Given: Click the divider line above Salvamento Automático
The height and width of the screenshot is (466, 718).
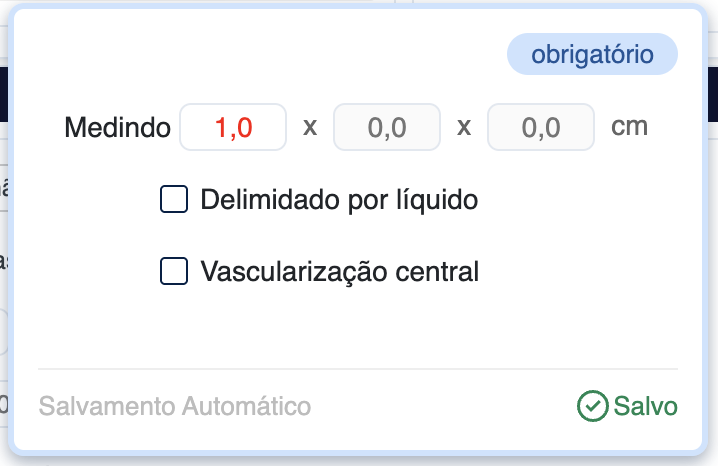Looking at the screenshot, I should [x=358, y=369].
